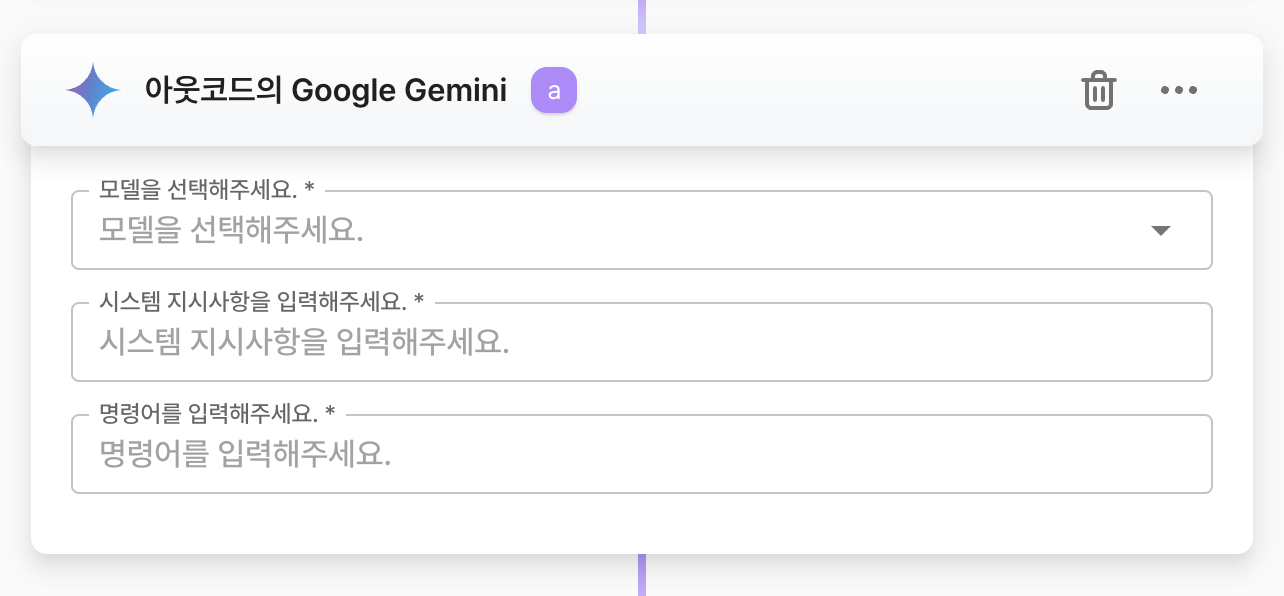
Task: Click the connector line above the Gemini card
Action: pos(642,15)
